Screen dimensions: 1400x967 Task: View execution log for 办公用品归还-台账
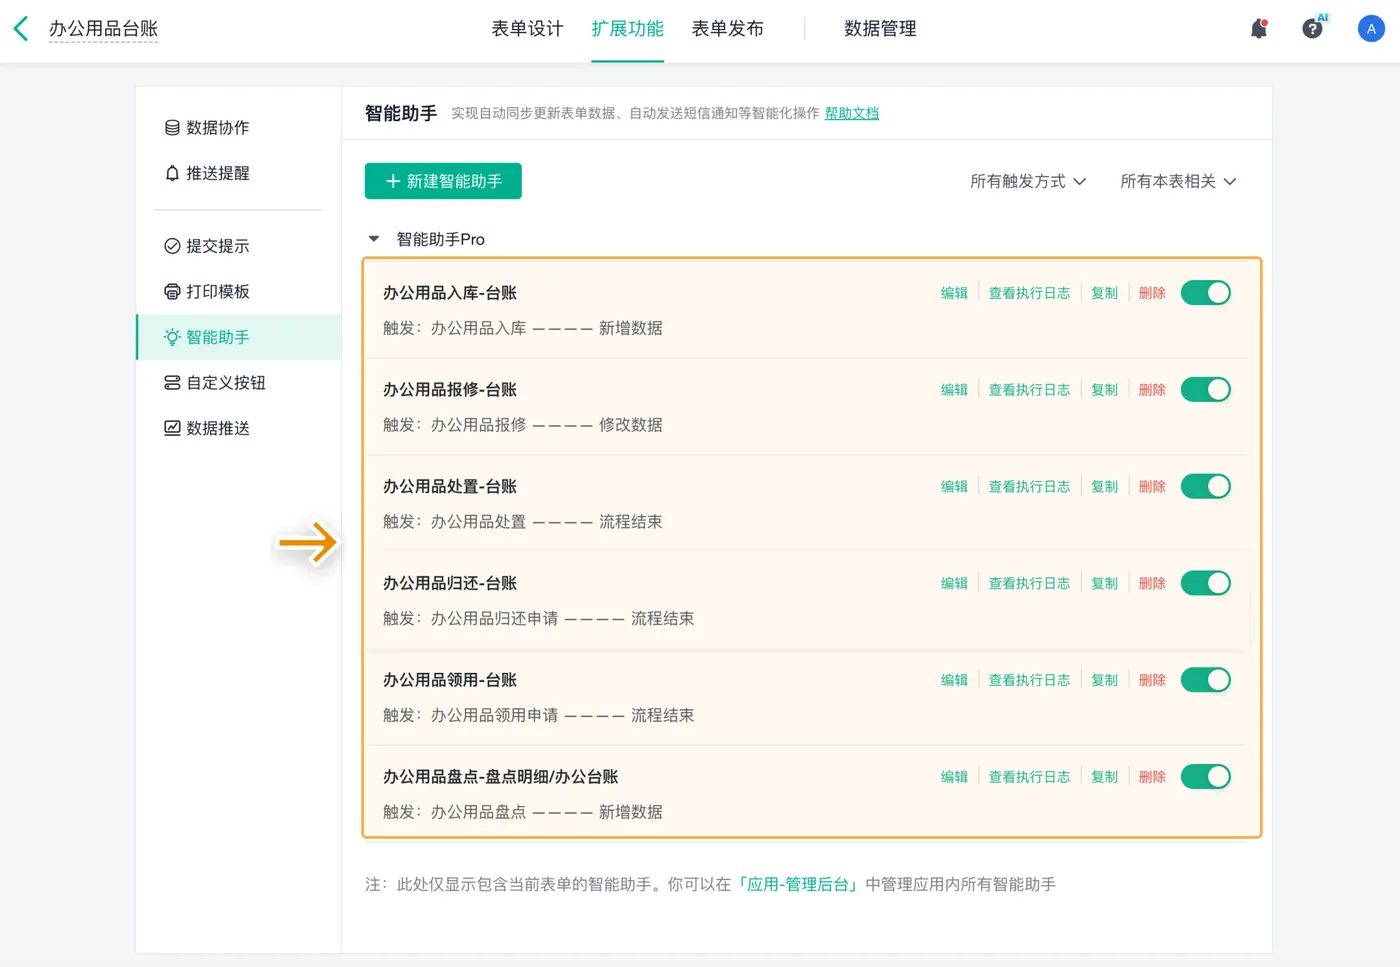click(1029, 584)
